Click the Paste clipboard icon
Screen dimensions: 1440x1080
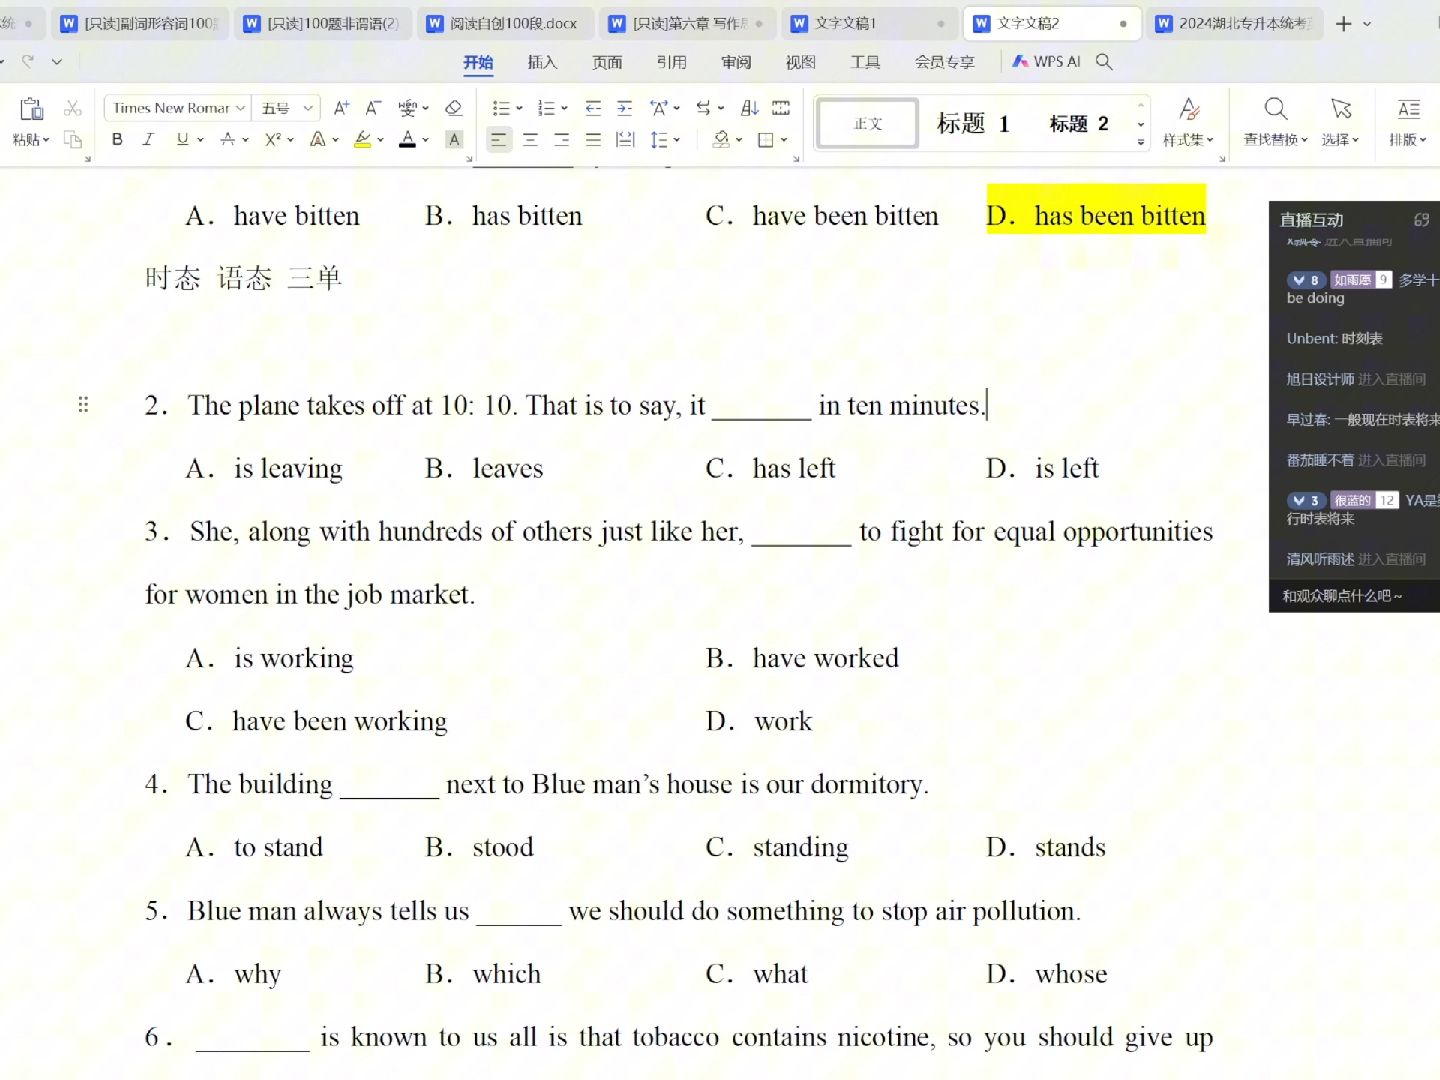tap(31, 108)
